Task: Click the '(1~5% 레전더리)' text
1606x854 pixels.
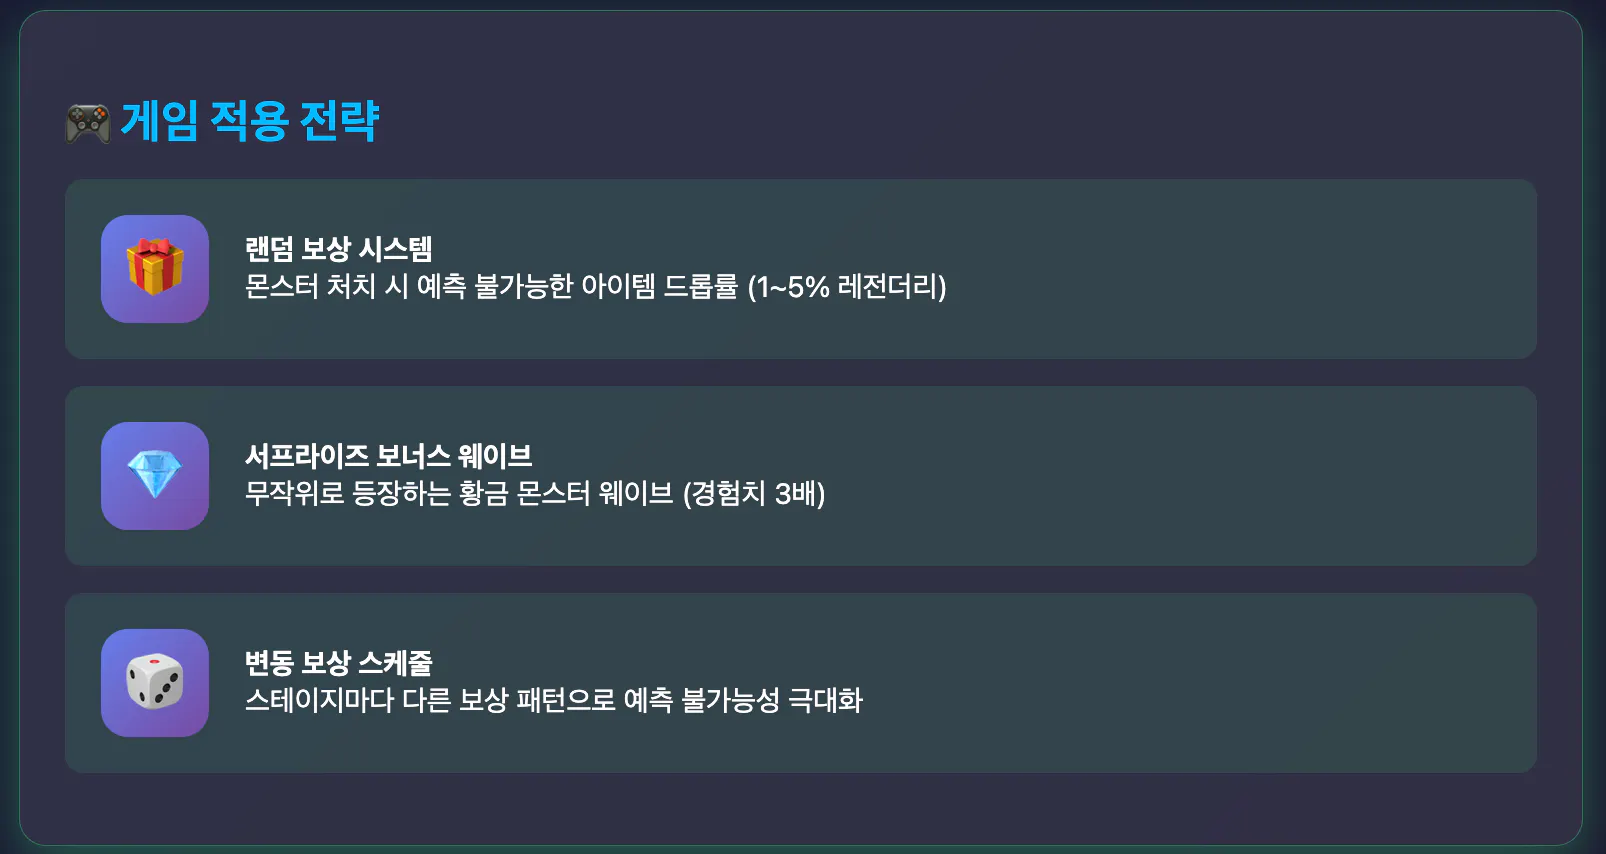Action: click(847, 287)
